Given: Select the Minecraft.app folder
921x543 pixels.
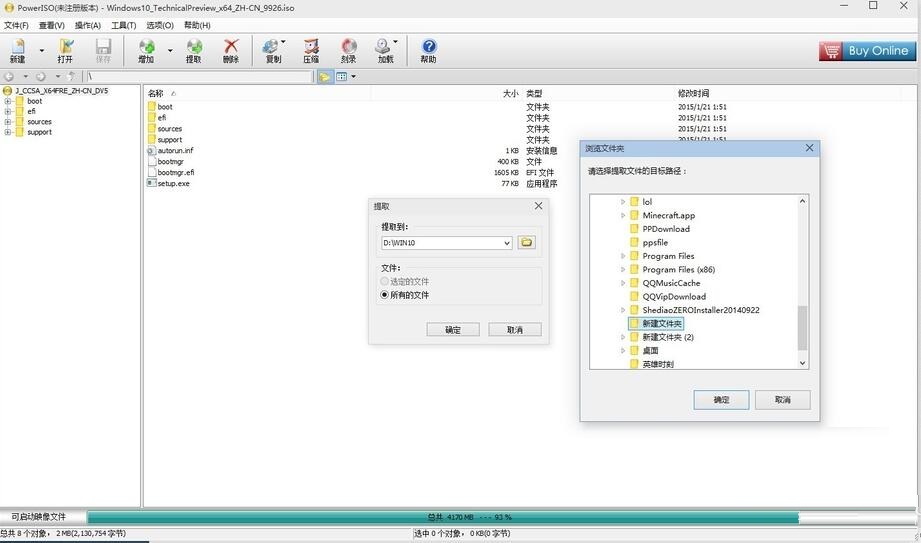Looking at the screenshot, I should (668, 216).
